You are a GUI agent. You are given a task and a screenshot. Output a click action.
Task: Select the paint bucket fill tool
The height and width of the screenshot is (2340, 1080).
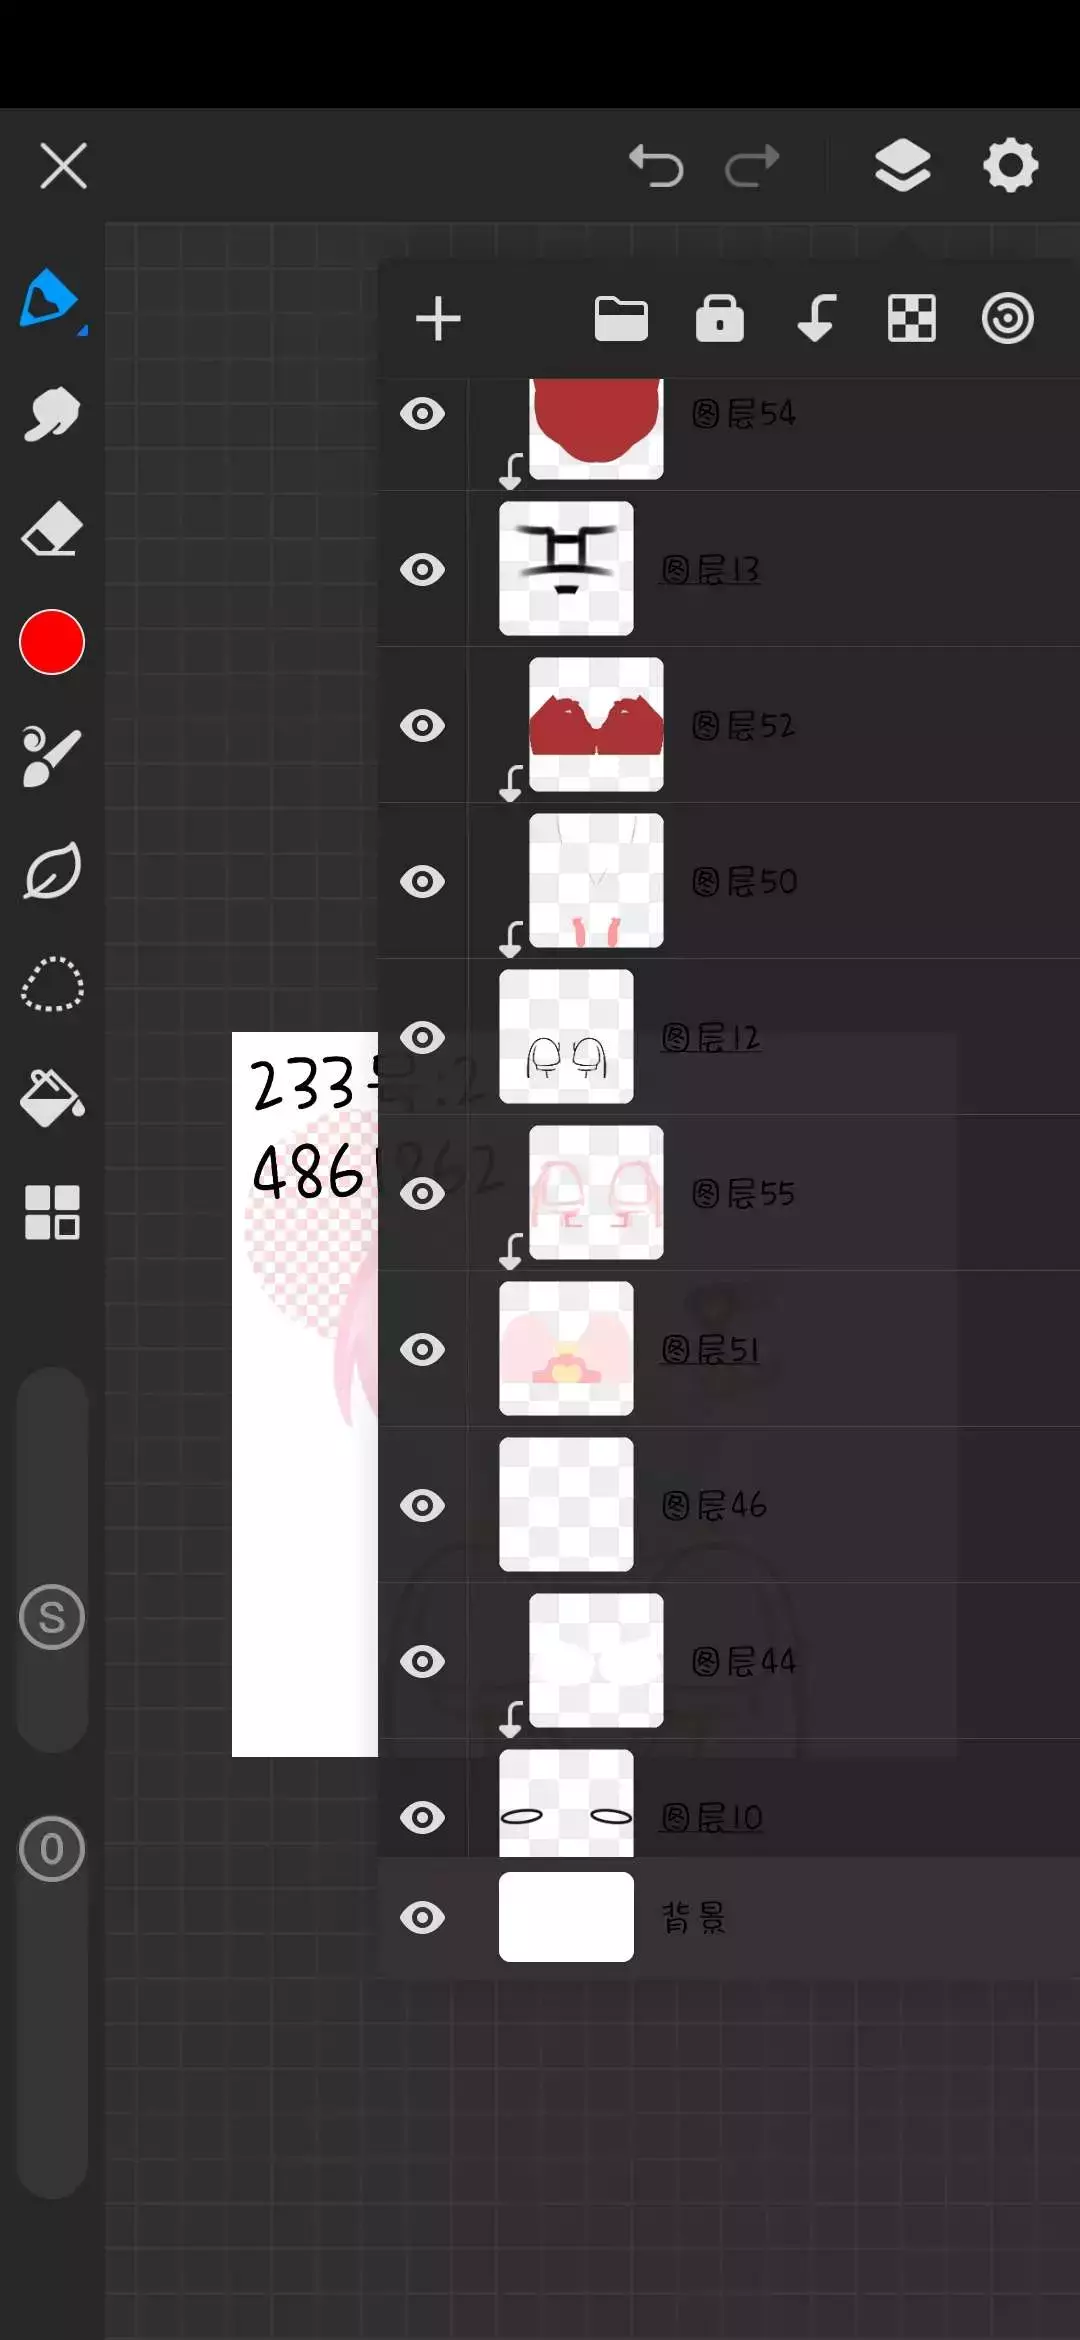[x=51, y=1098]
